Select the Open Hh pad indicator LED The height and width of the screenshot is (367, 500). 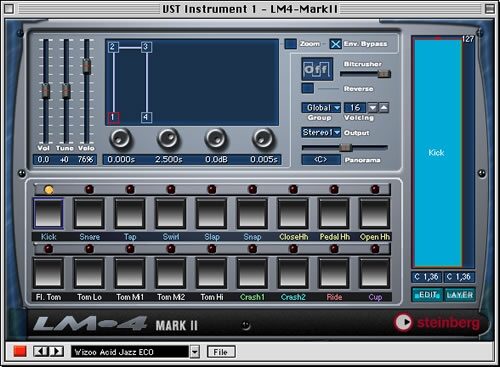pyautogui.click(x=375, y=190)
